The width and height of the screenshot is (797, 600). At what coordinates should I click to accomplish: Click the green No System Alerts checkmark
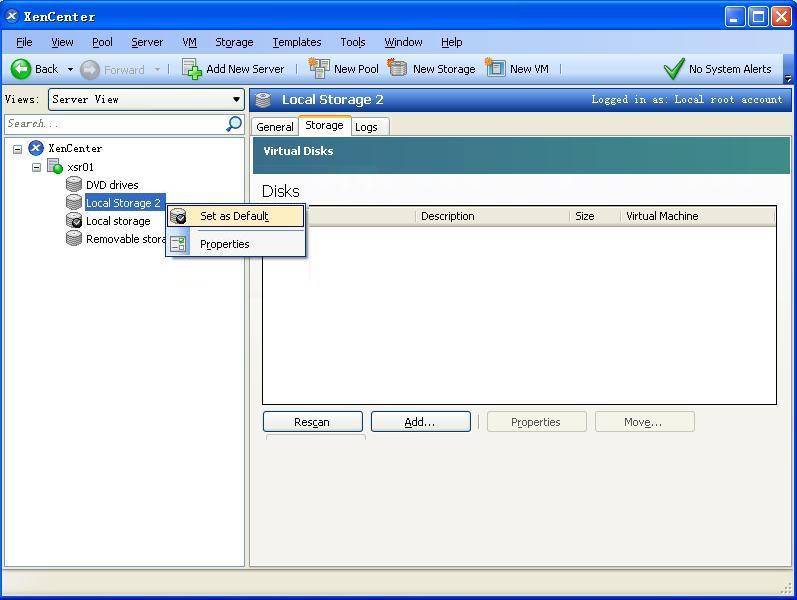(674, 69)
